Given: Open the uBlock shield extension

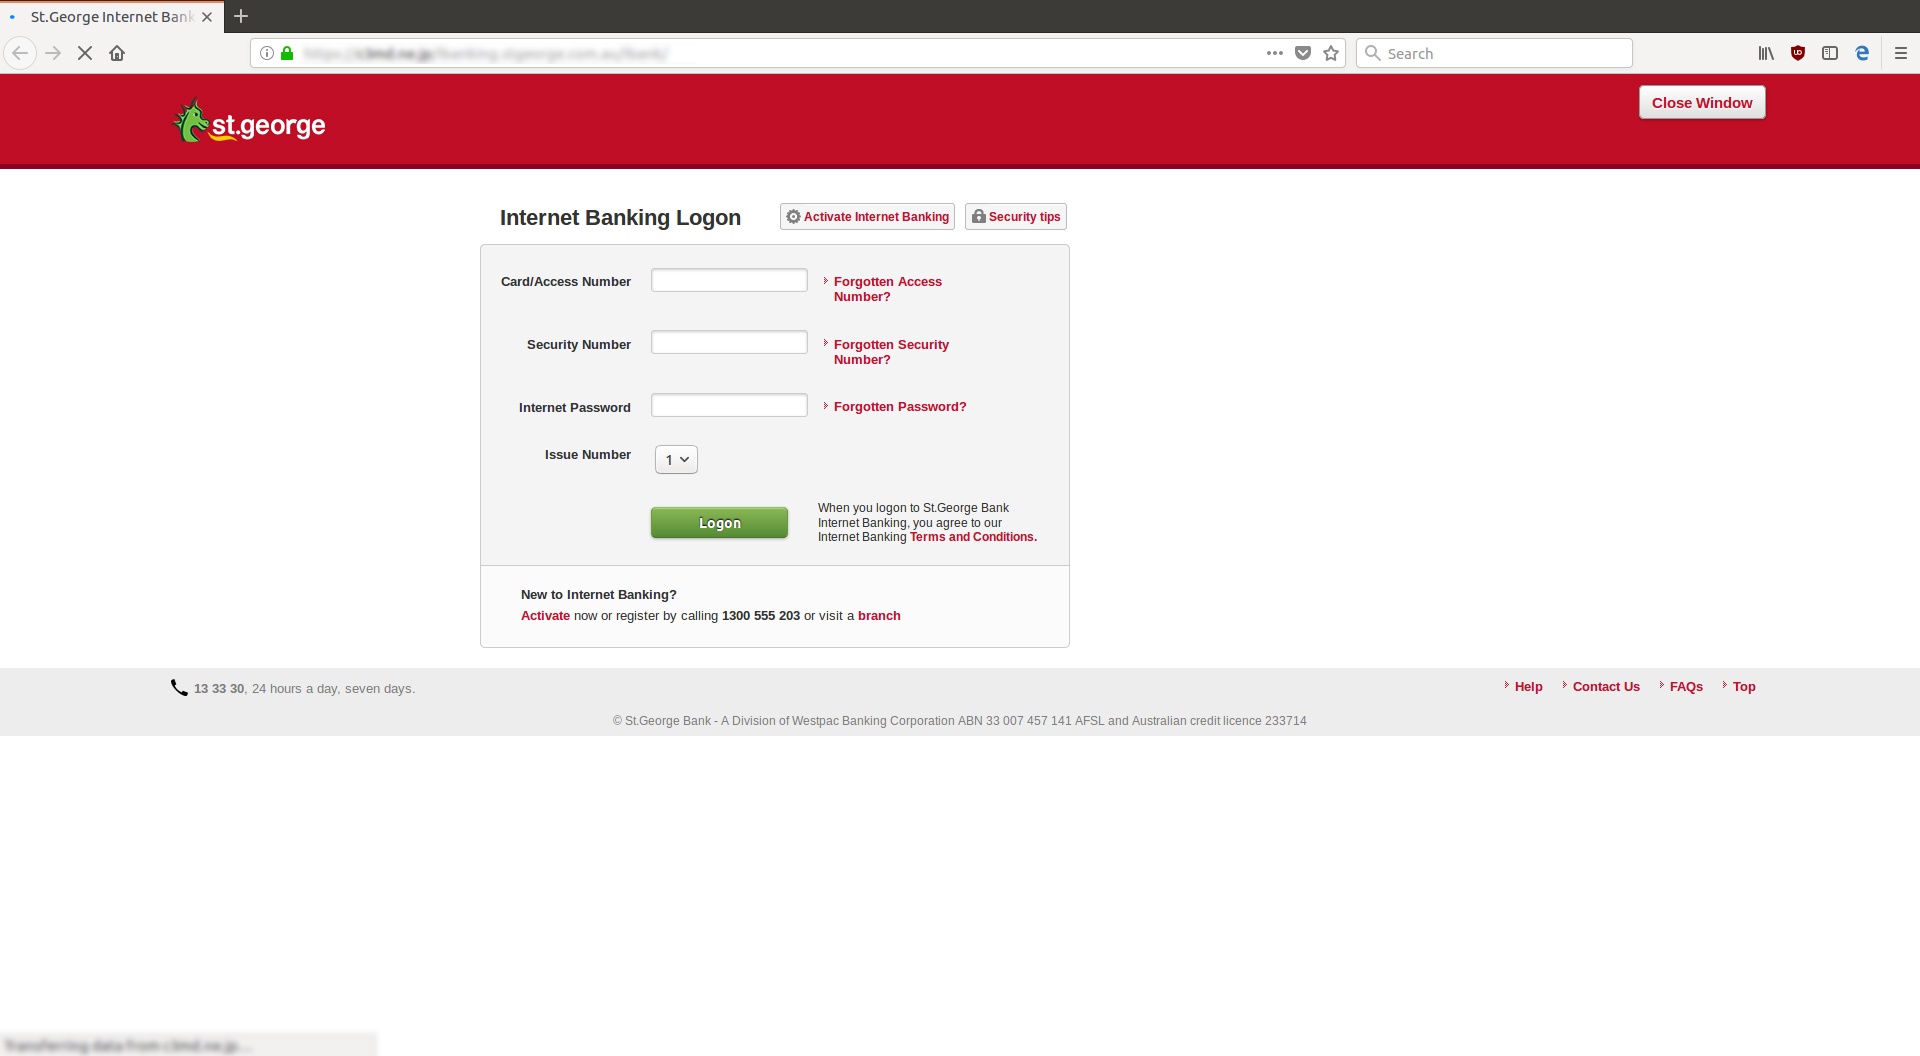Looking at the screenshot, I should pyautogui.click(x=1798, y=53).
